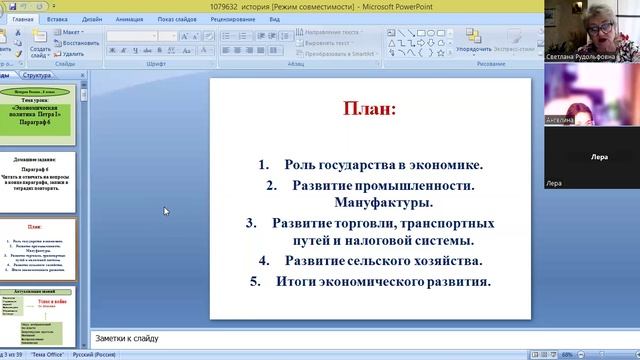Open the Change Case Aa dropdown
The height and width of the screenshot is (360, 640).
[187, 51]
